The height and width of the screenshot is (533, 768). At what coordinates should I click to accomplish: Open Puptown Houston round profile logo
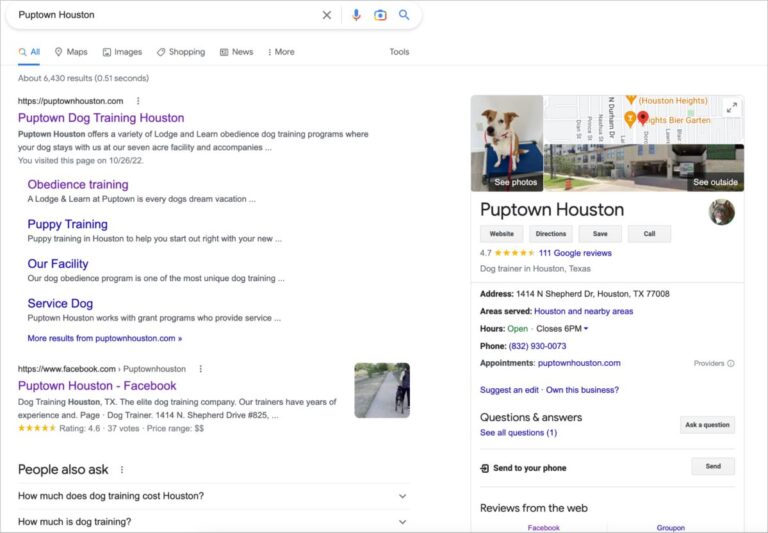721,212
